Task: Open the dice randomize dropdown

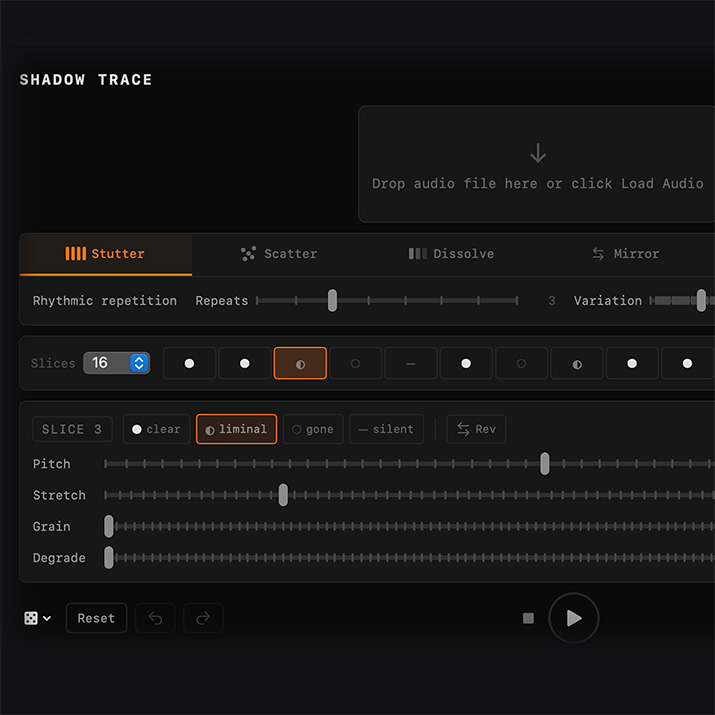Action: 38,618
